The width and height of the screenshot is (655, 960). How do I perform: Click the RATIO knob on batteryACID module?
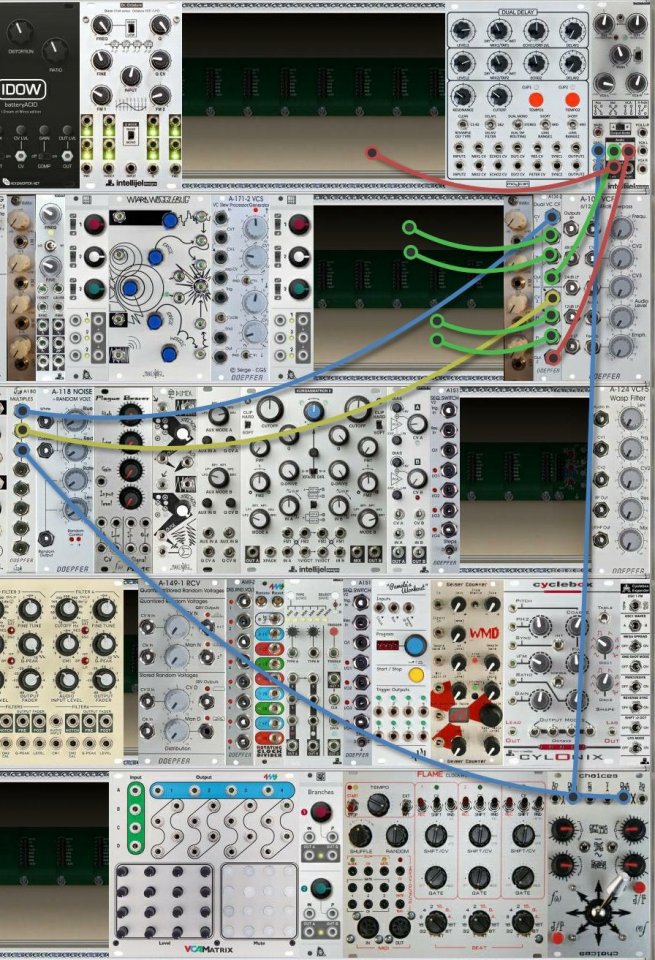click(x=56, y=50)
